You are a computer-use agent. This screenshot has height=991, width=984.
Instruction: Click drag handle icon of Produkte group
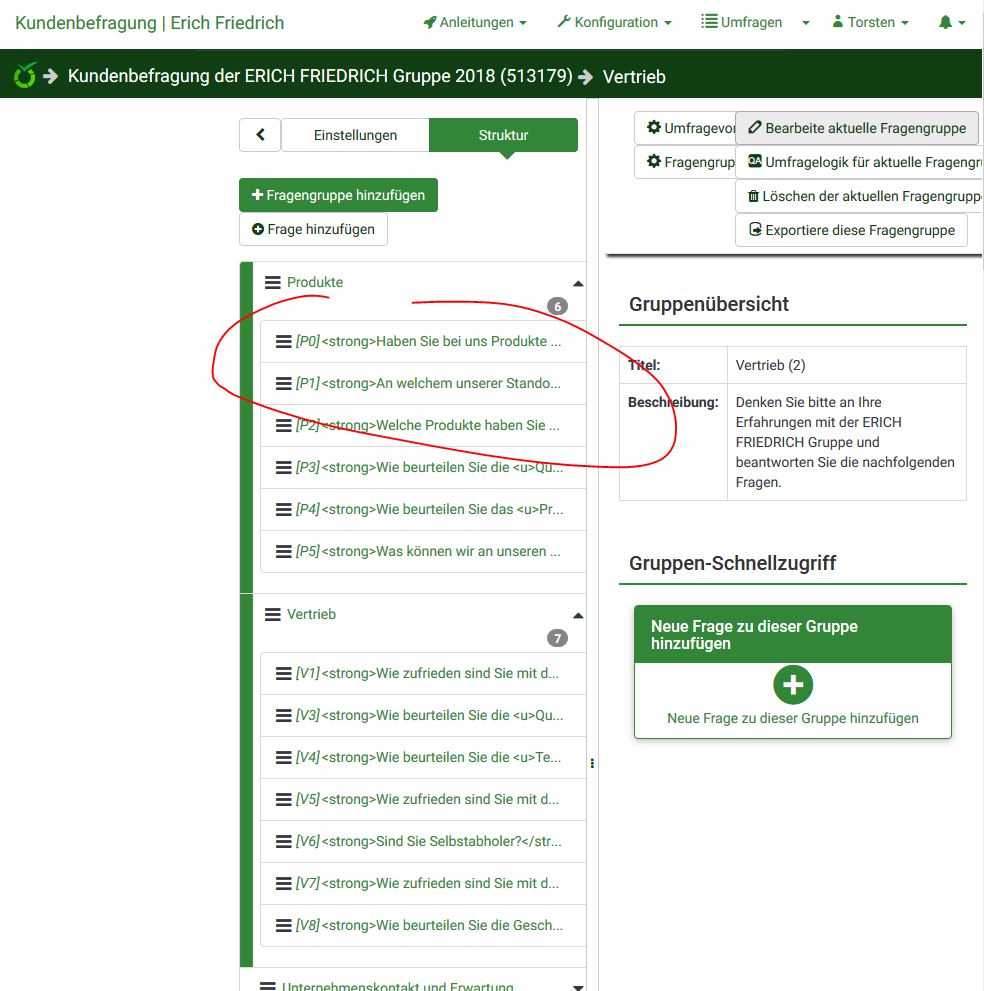[x=272, y=283]
